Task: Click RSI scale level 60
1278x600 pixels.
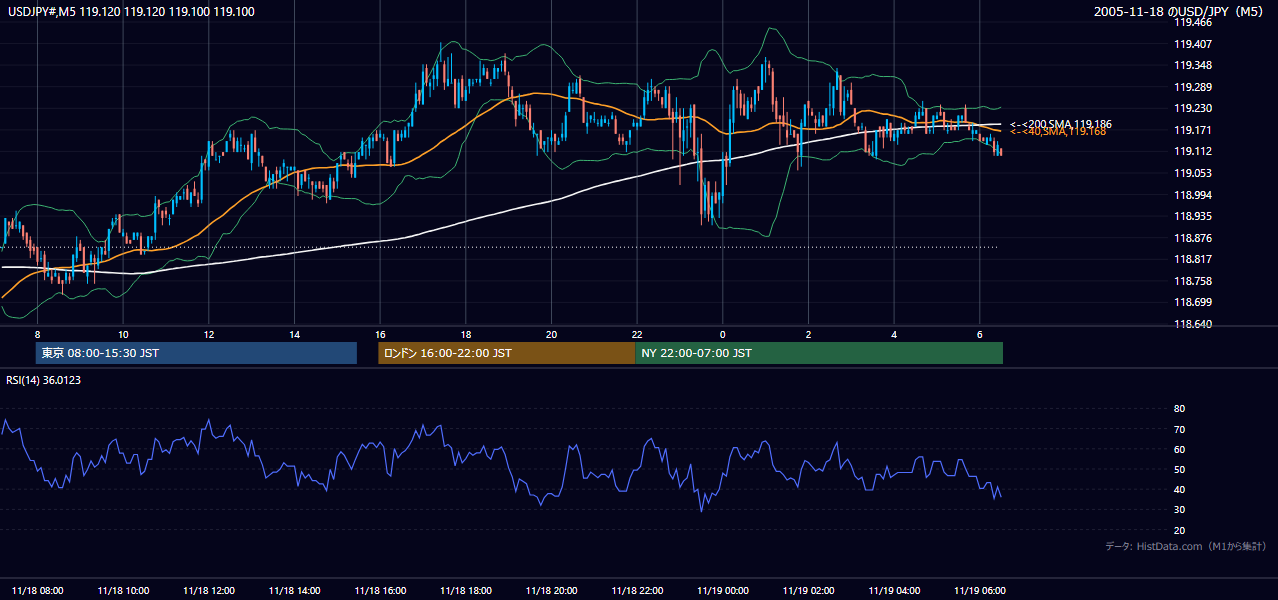Action: point(1179,449)
